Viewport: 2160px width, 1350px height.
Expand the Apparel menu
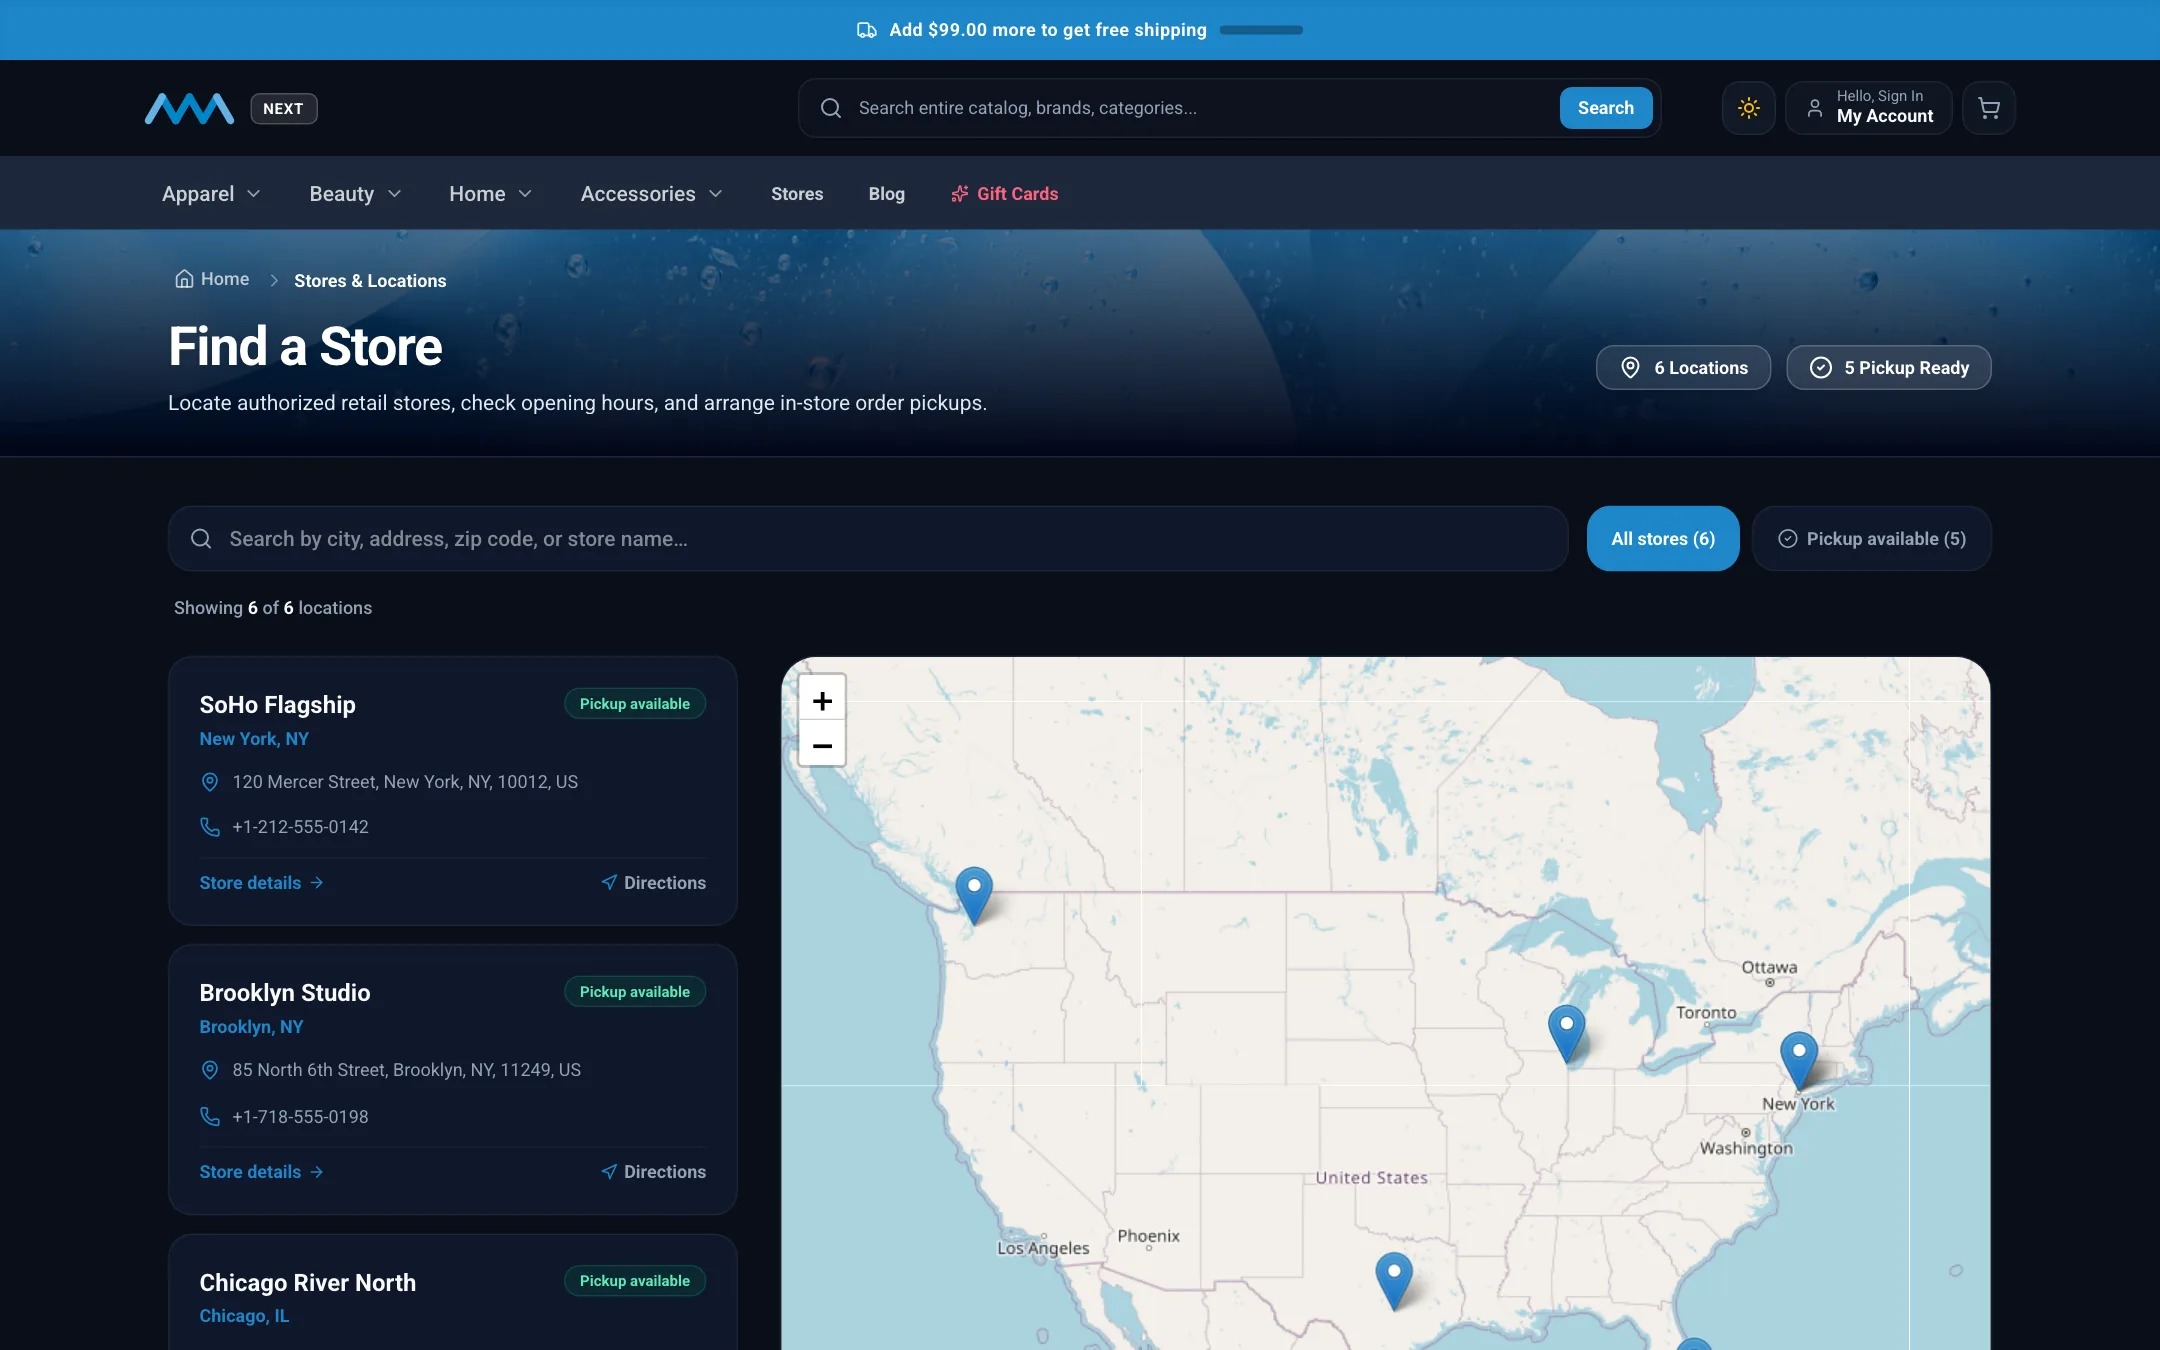(x=211, y=194)
